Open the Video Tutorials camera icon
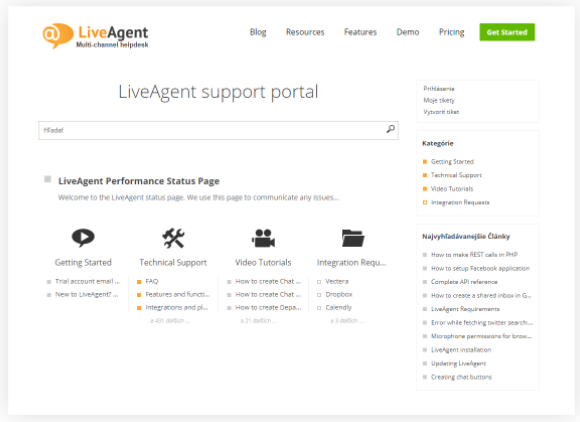The width and height of the screenshot is (580, 422). click(x=263, y=238)
